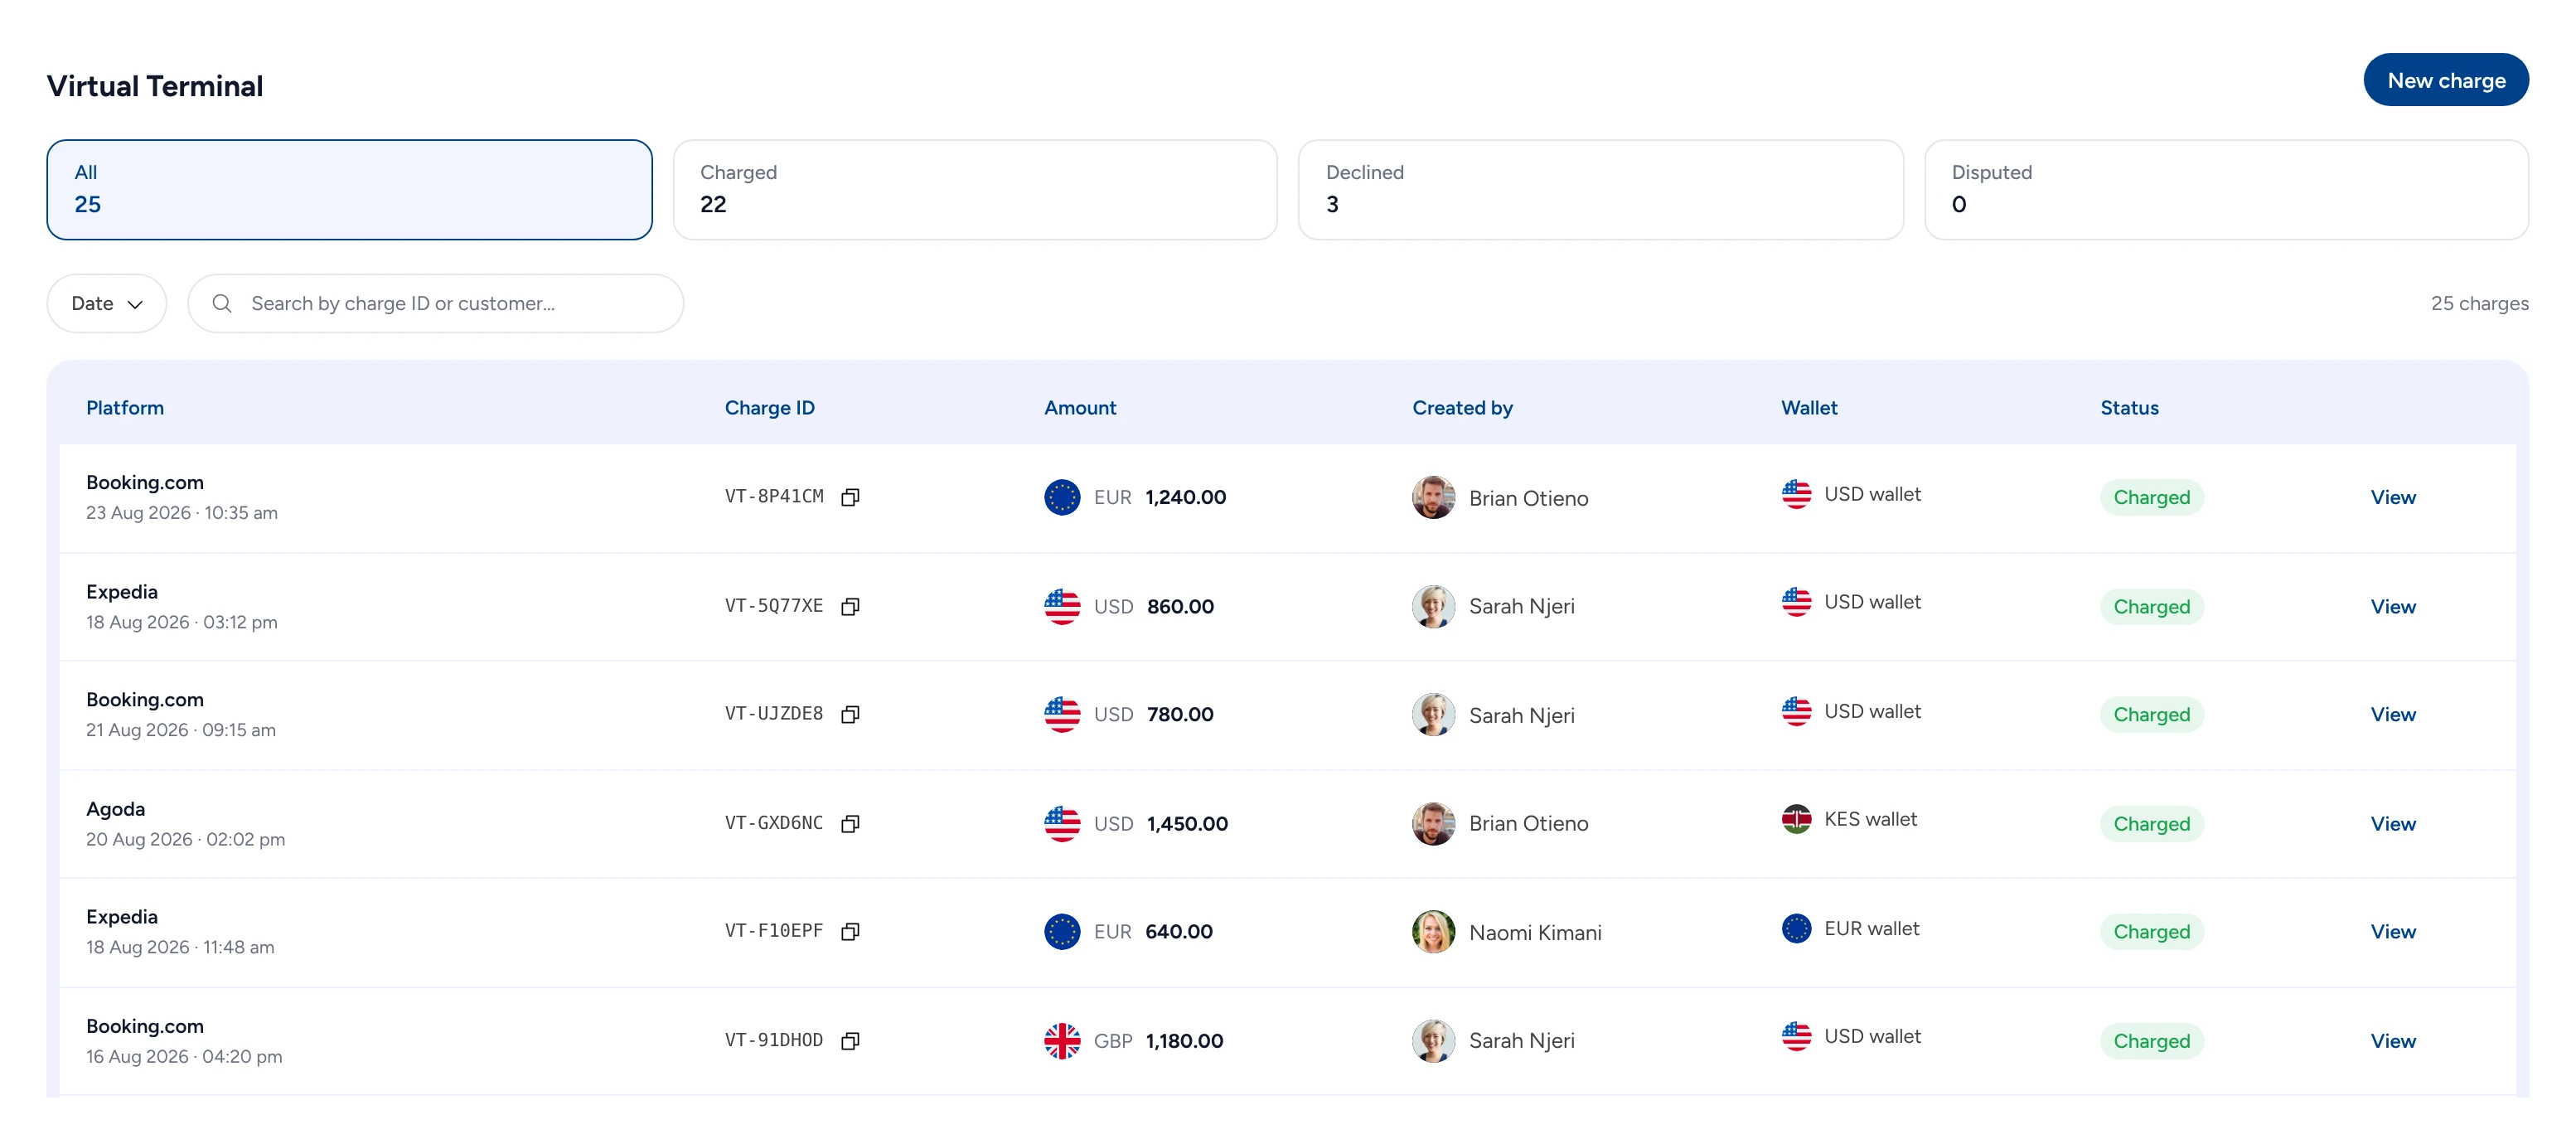Create a New charge
Screen dimensions: 2576x1144
click(2446, 80)
